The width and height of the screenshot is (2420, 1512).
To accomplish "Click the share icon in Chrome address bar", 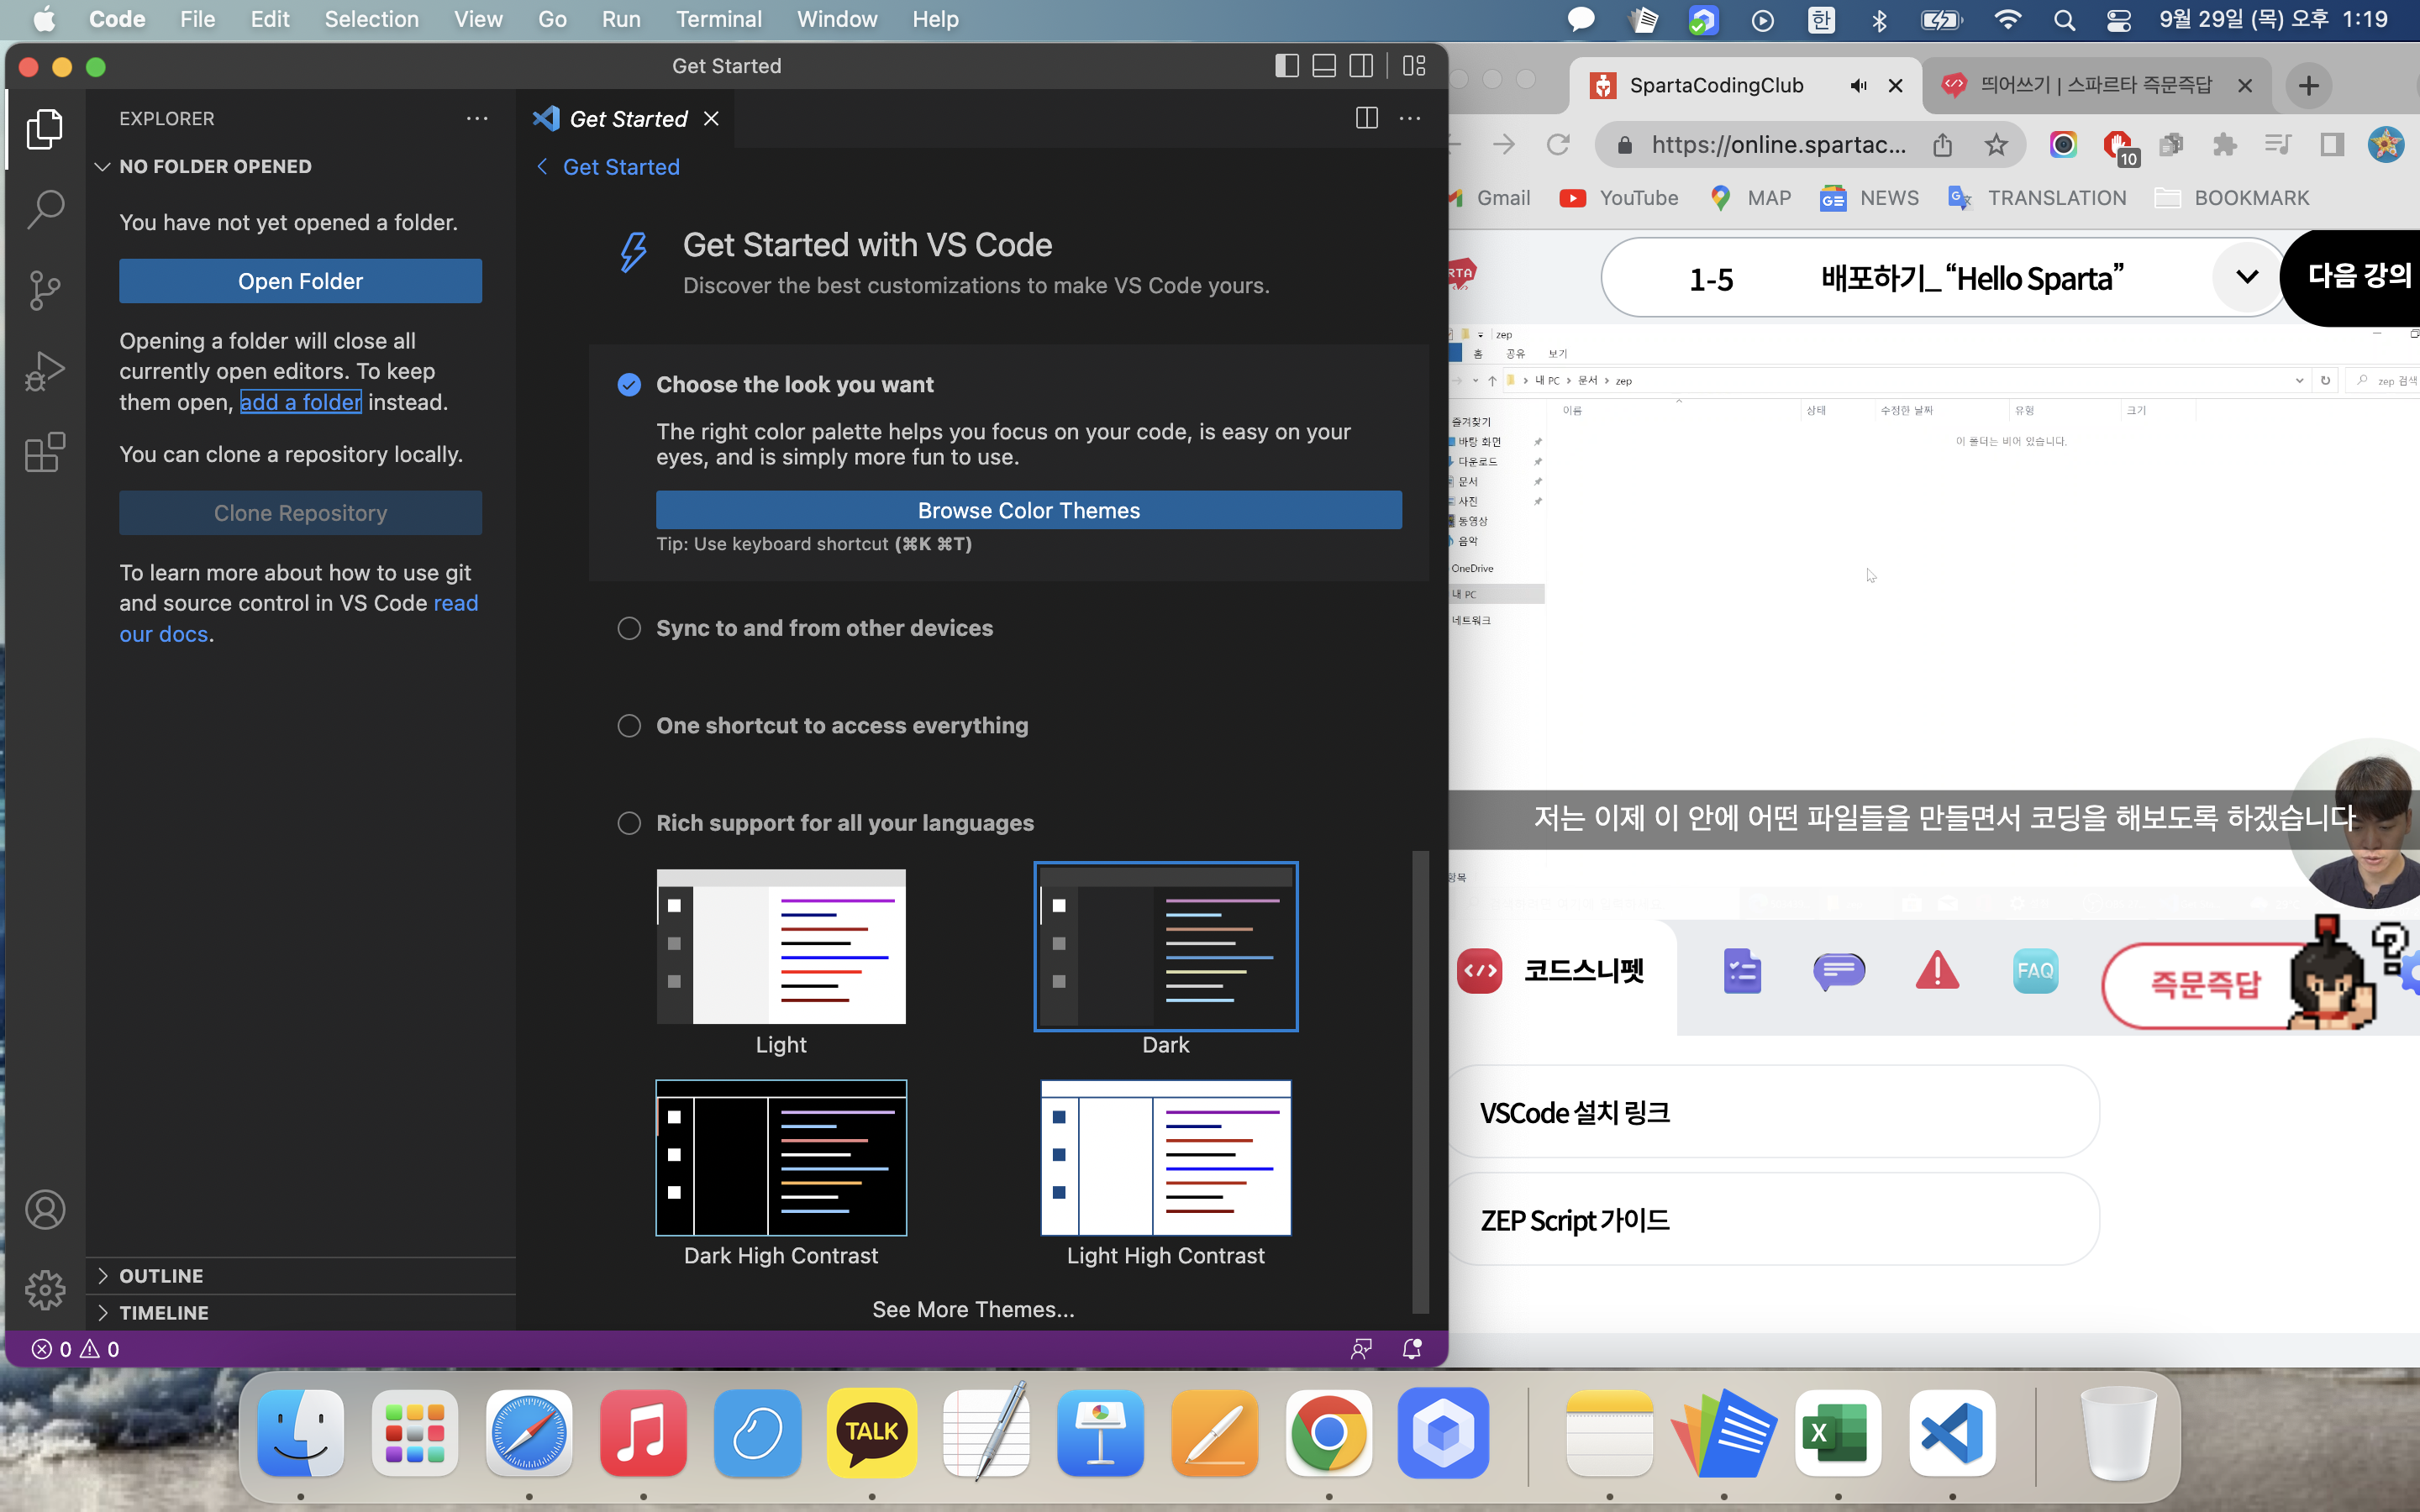I will [1942, 145].
